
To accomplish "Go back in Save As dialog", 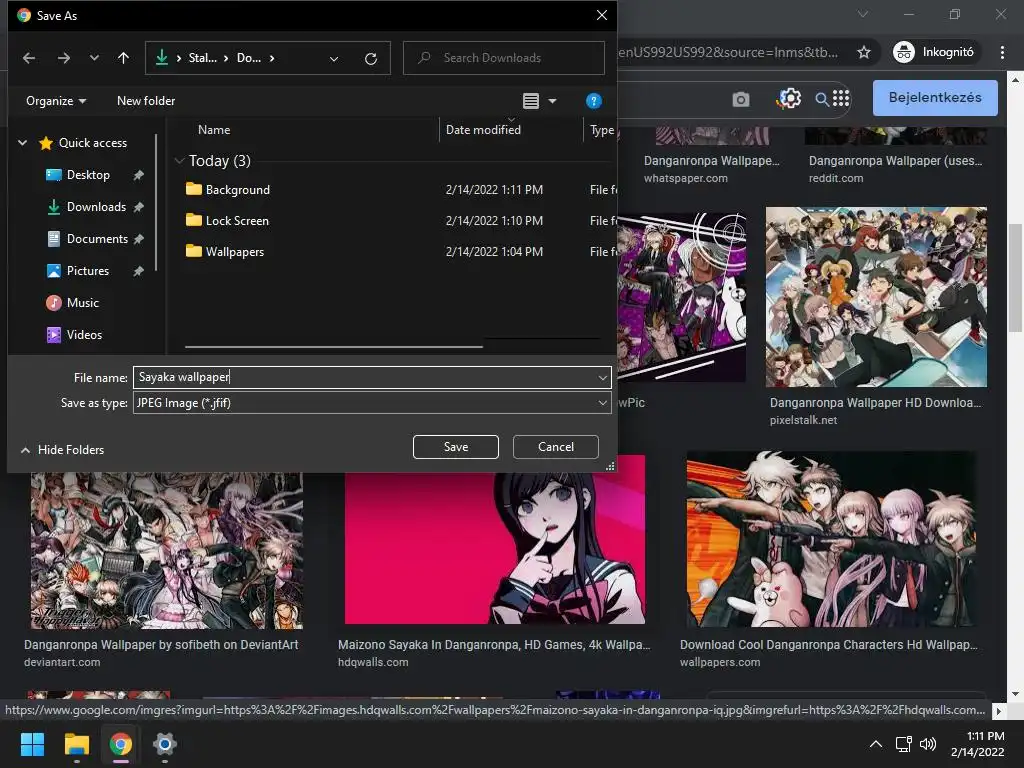I will 29,58.
